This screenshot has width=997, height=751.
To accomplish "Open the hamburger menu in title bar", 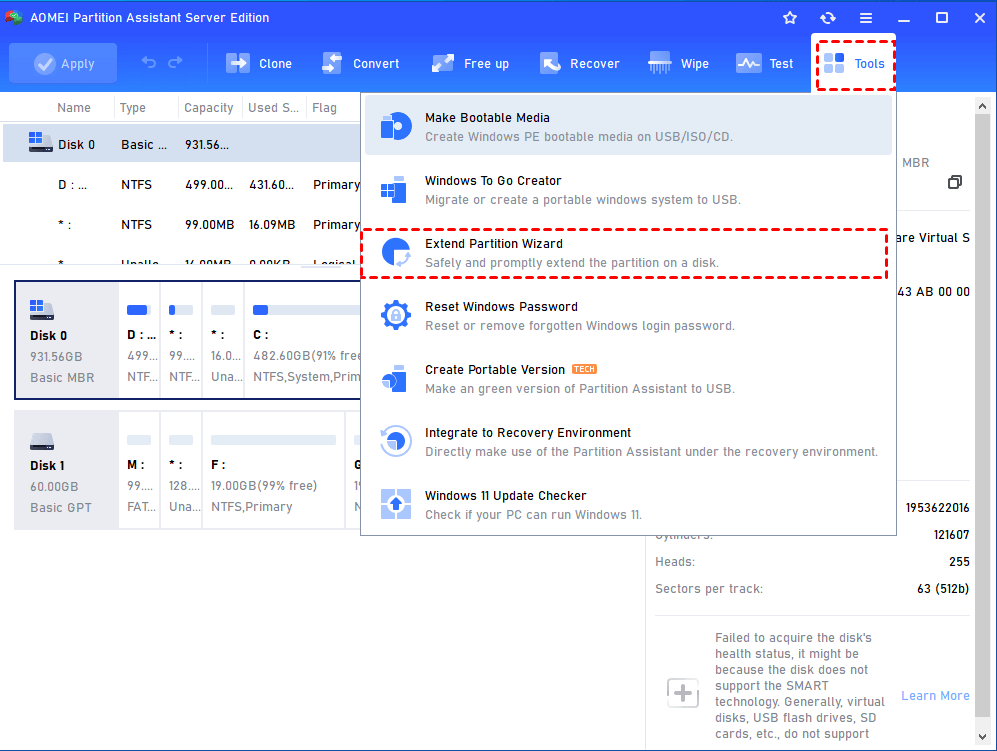I will [866, 18].
